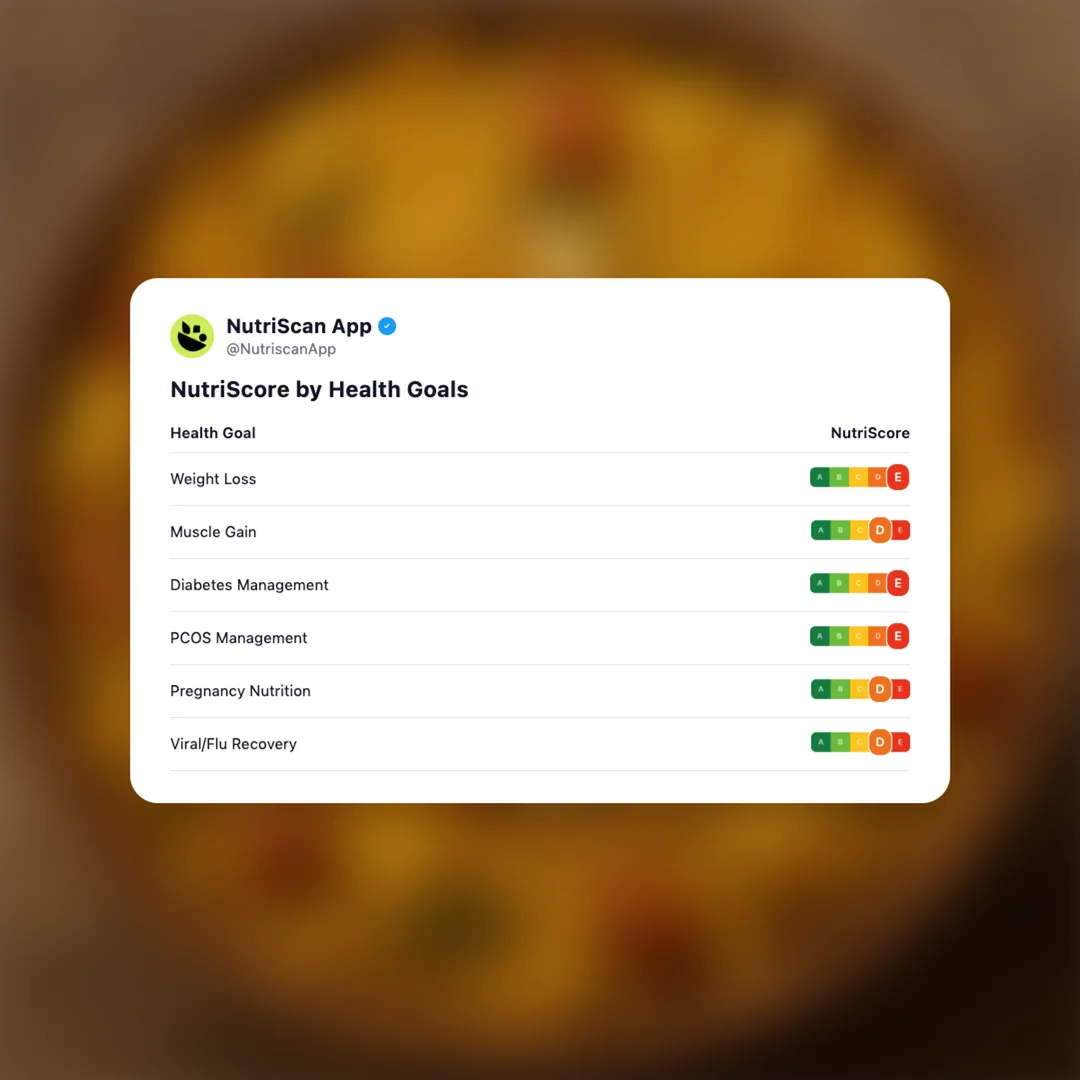The width and height of the screenshot is (1080, 1080).
Task: Click the highlighted E grade for Weight Loss
Action: click(x=898, y=478)
